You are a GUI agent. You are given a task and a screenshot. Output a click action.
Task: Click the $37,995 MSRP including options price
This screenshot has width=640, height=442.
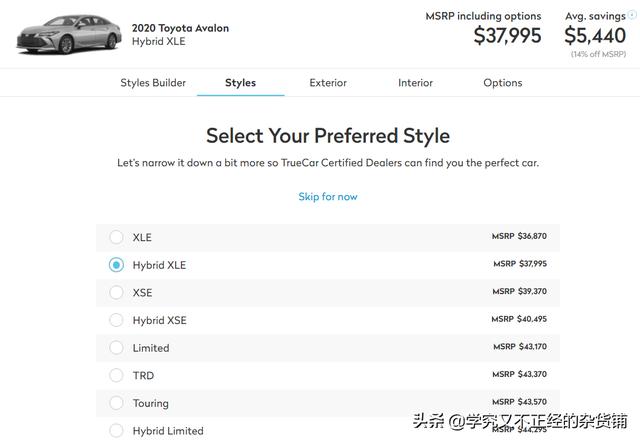[507, 36]
